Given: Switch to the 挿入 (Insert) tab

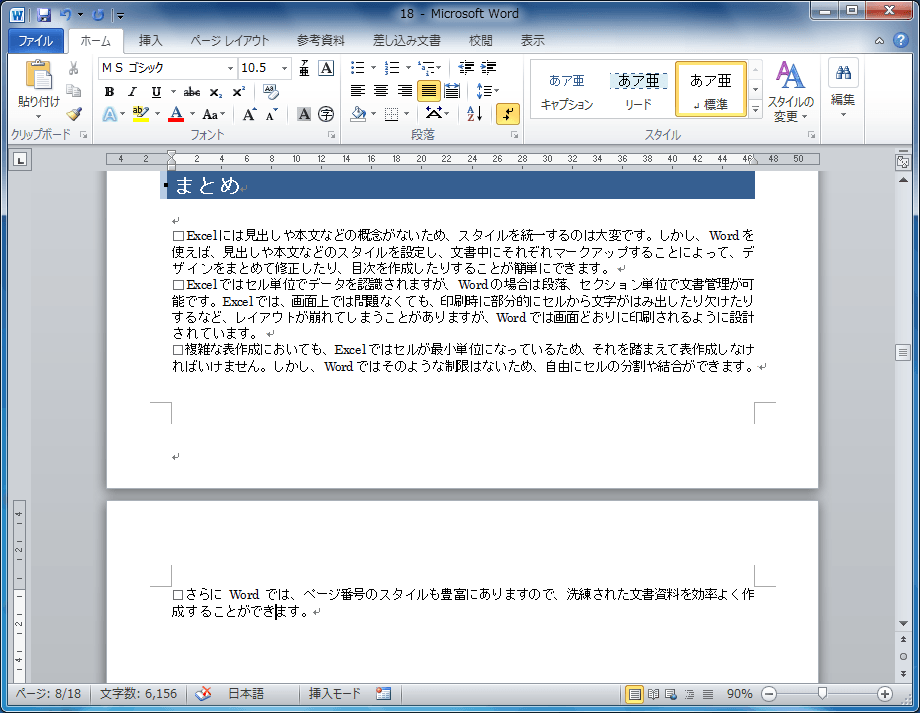Looking at the screenshot, I should (x=151, y=40).
